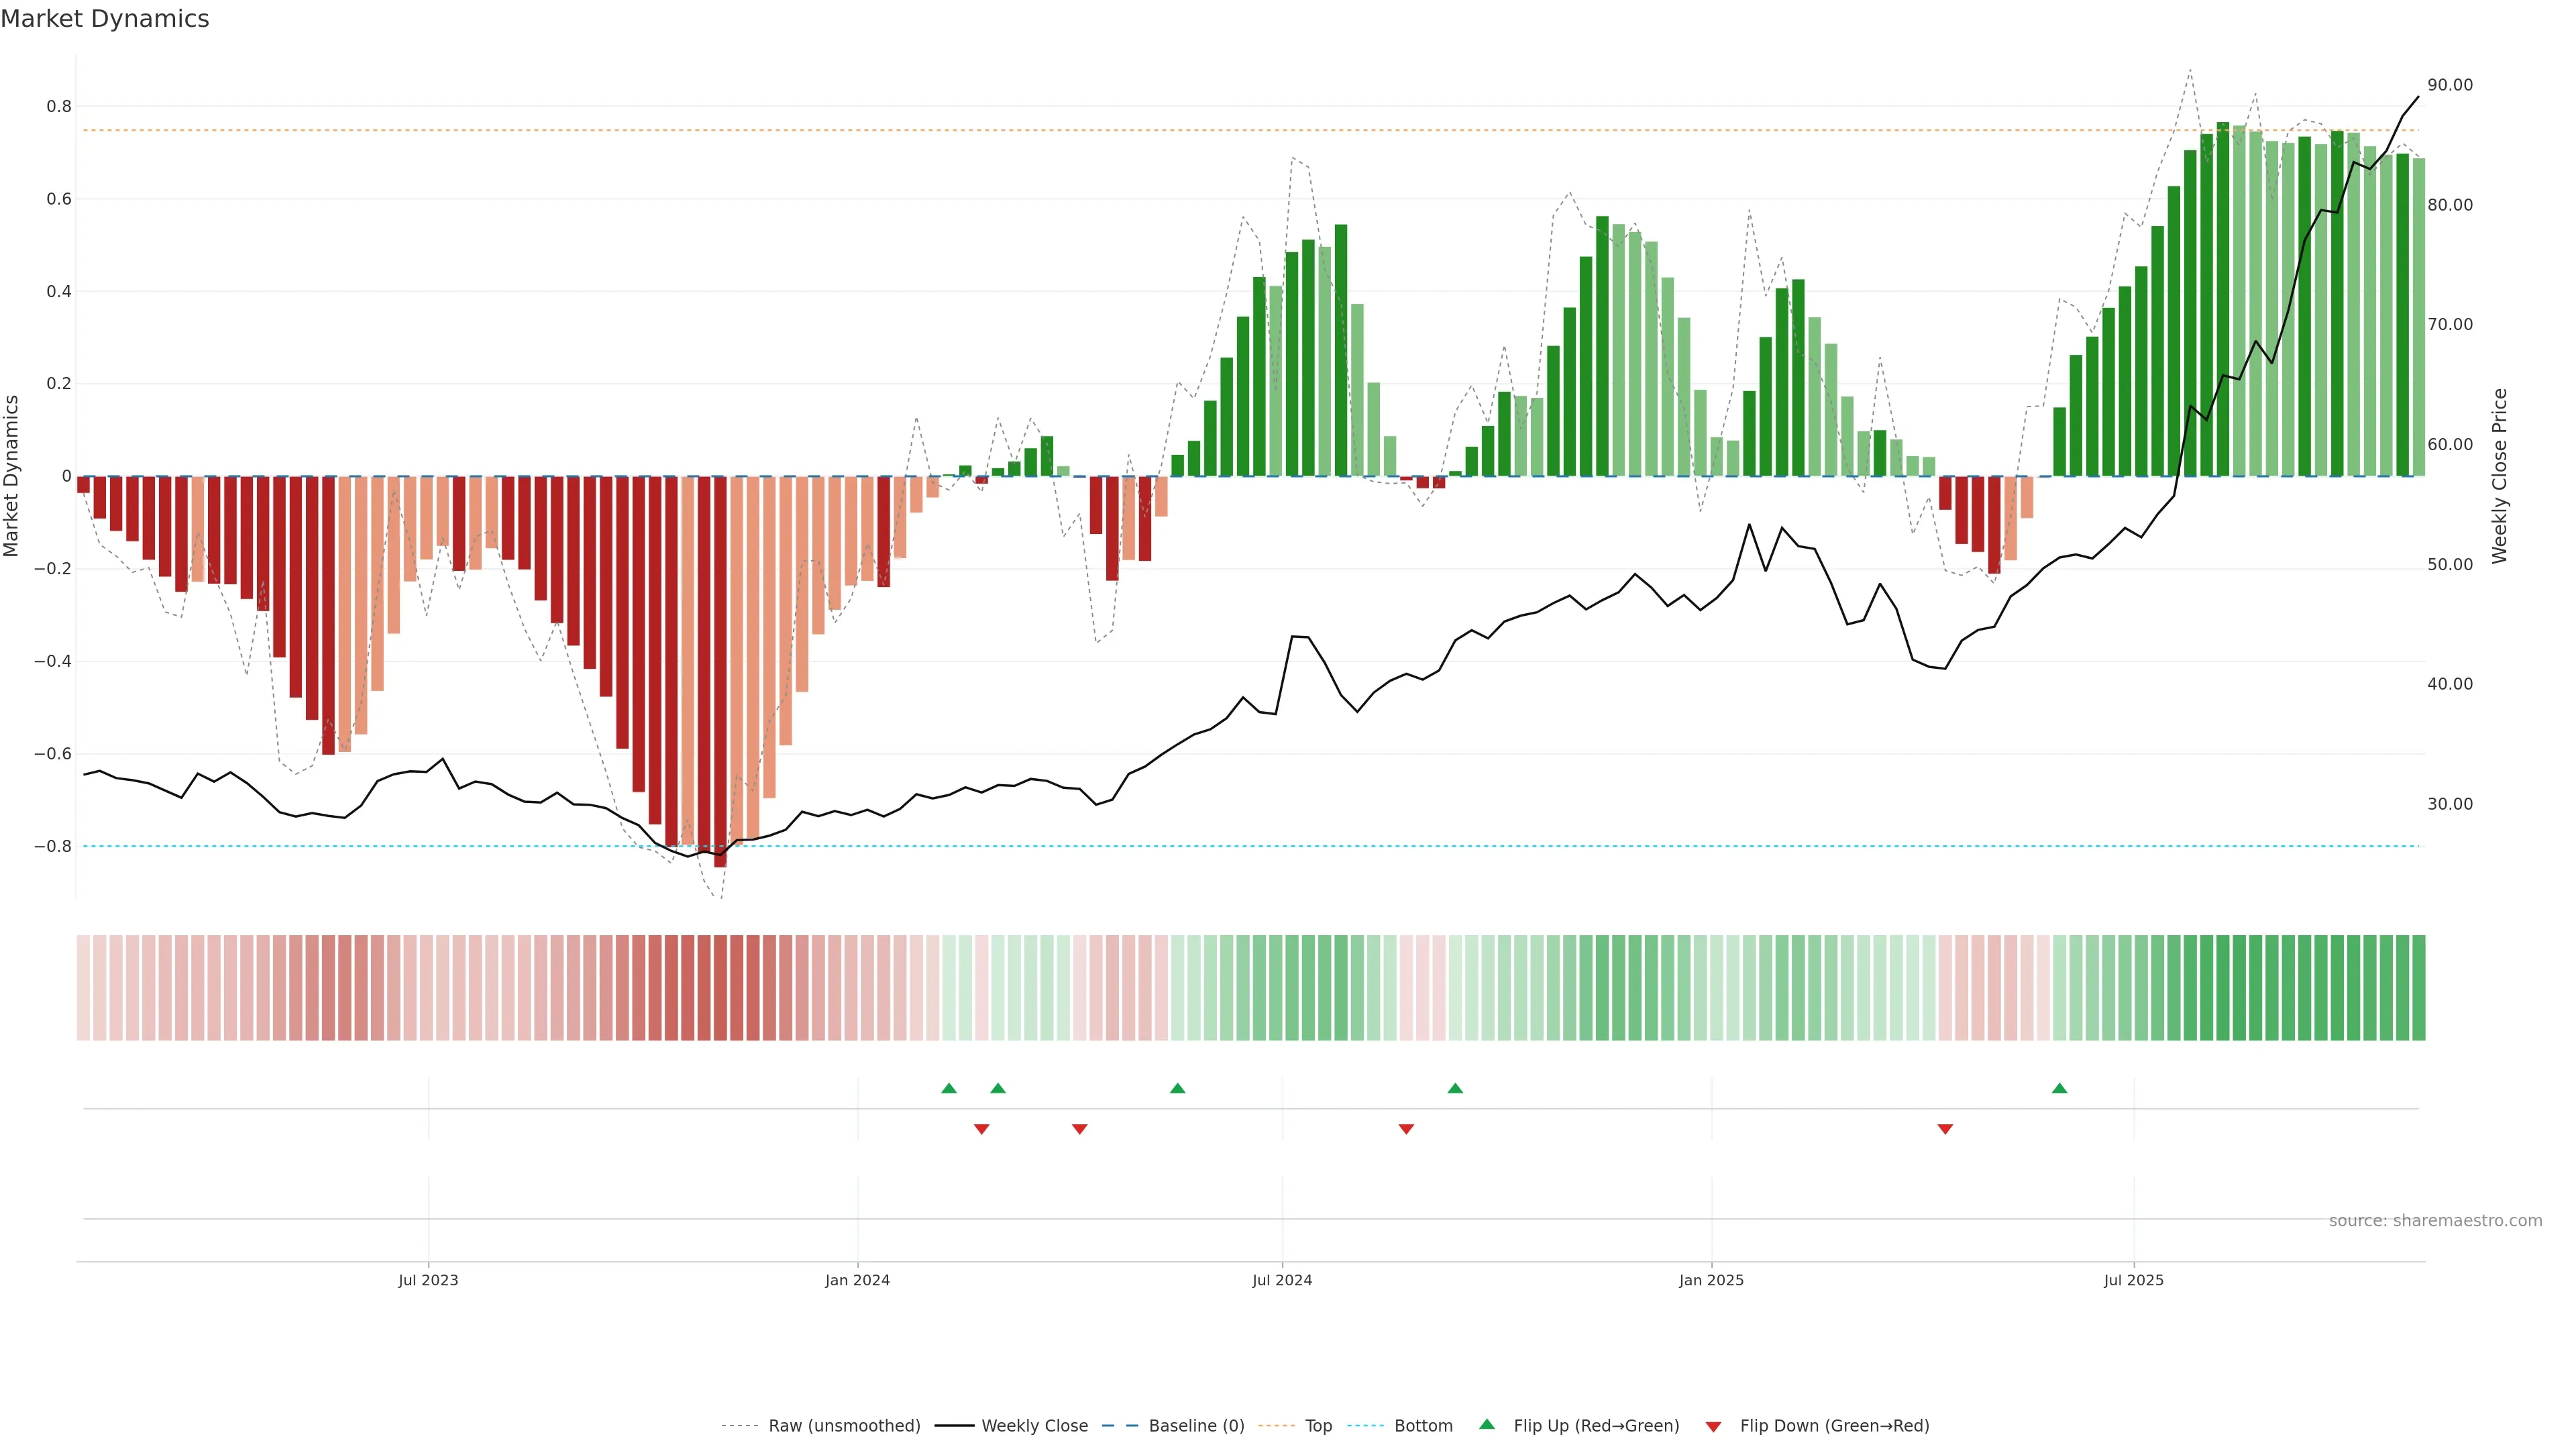Click the Market Dynamics chart title
2576x1449 pixels.
(105, 19)
